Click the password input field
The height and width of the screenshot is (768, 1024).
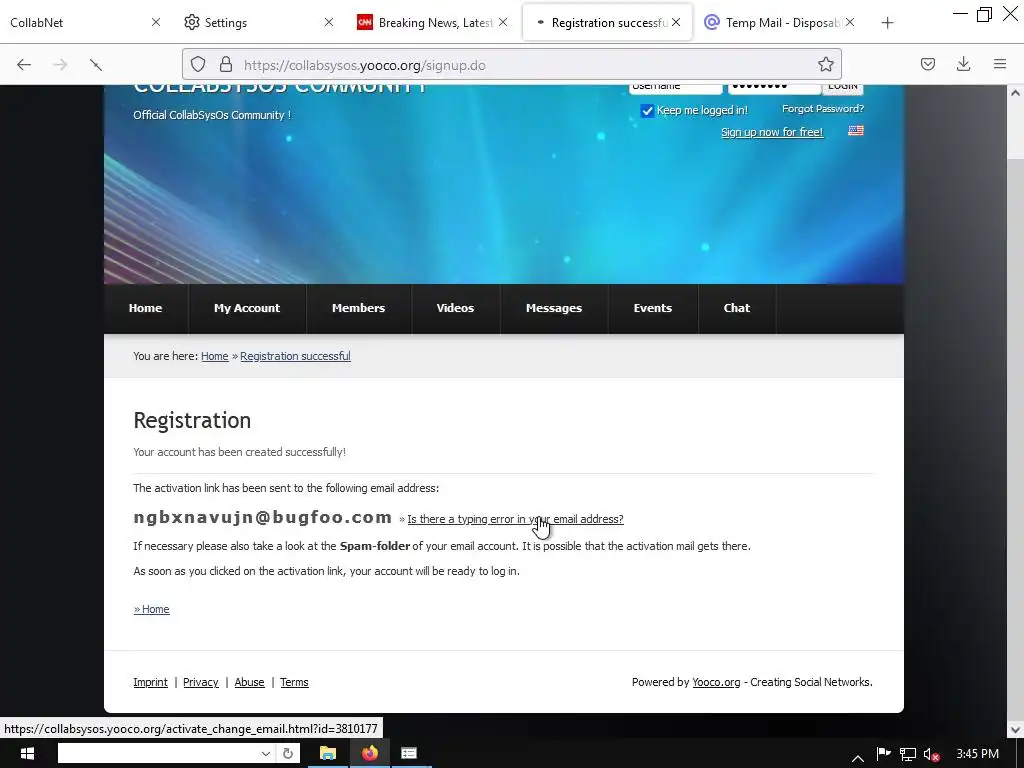coord(774,88)
